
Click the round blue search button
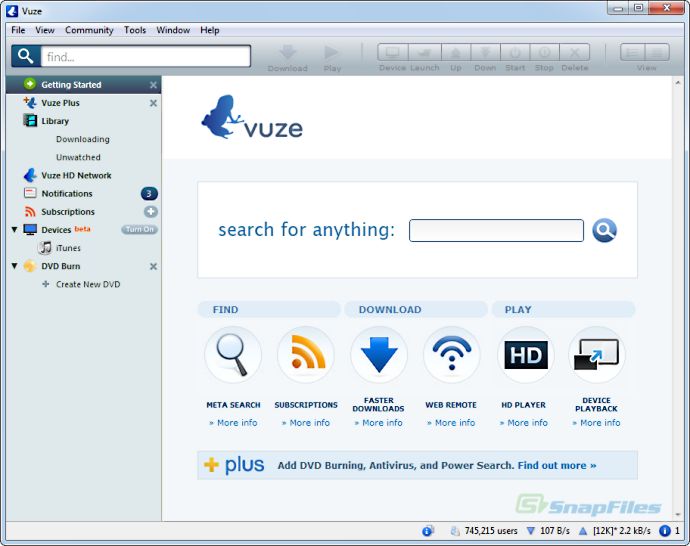pyautogui.click(x=604, y=231)
